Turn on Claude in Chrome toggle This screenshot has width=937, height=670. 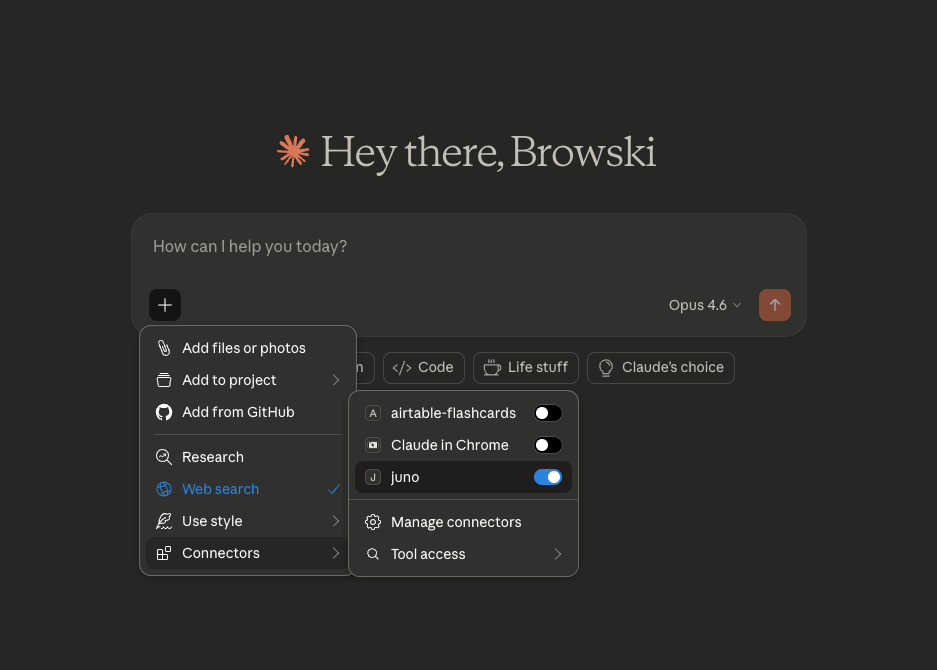pyautogui.click(x=547, y=445)
